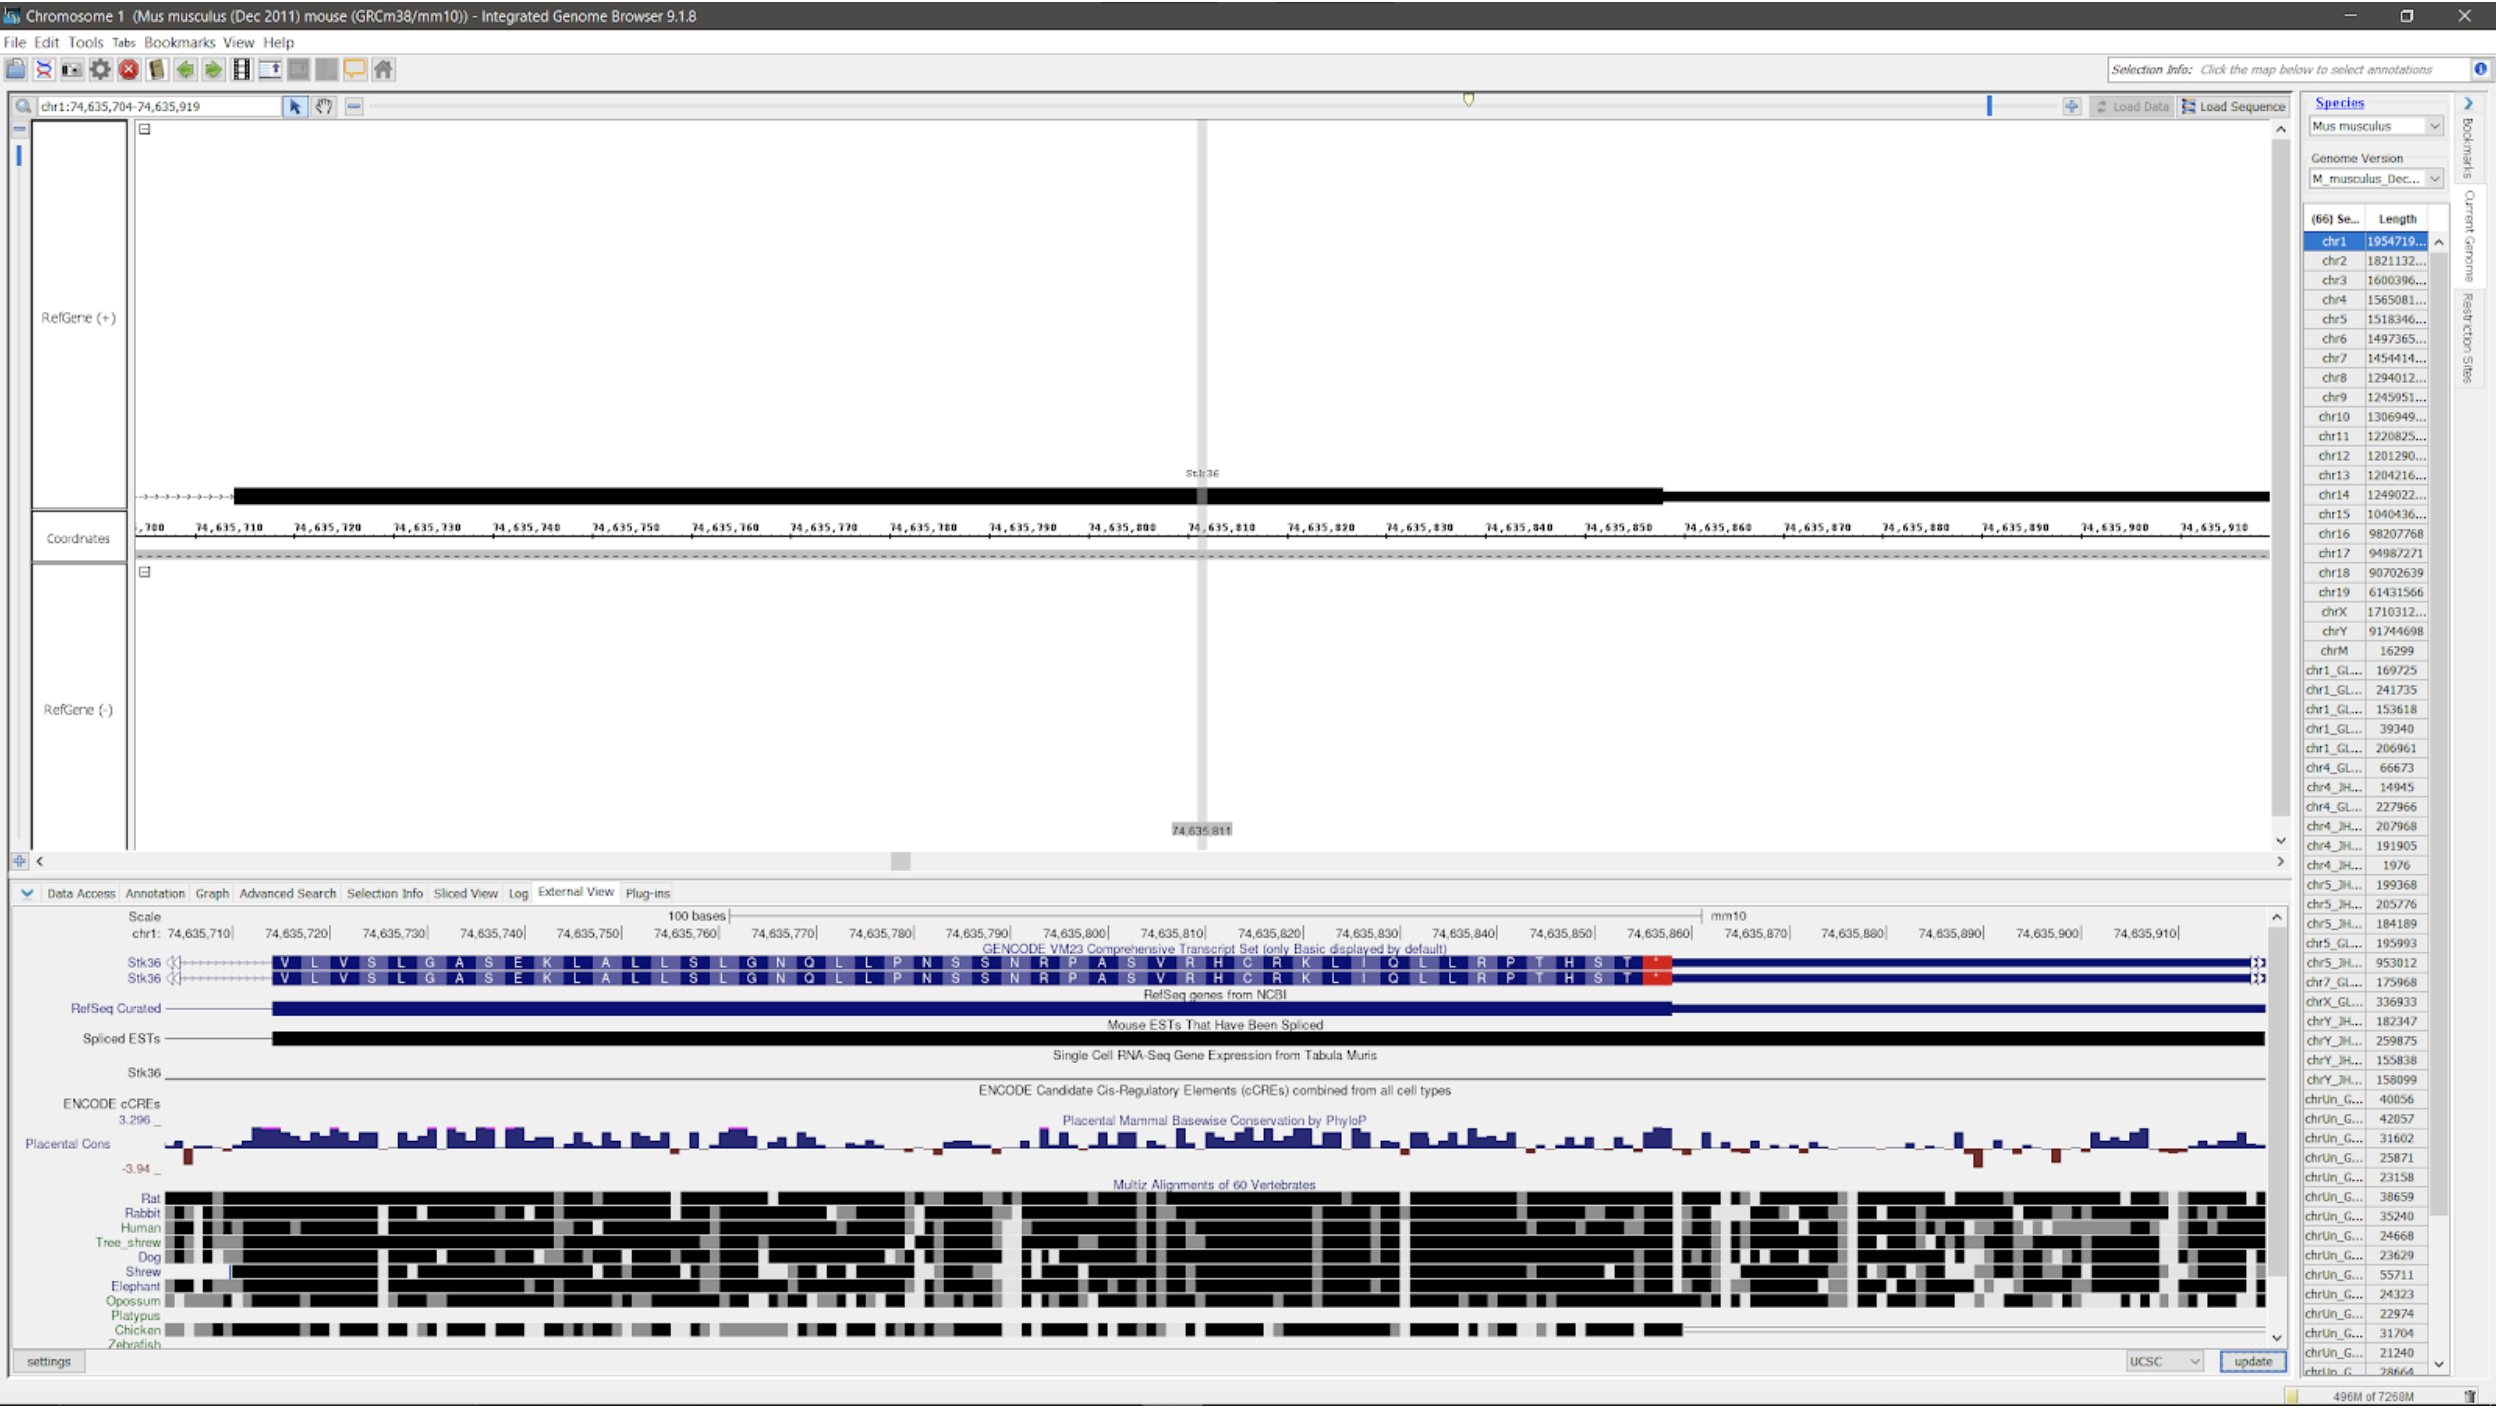Open preferences with the gear icon
The width and height of the screenshot is (2498, 1410).
(100, 69)
